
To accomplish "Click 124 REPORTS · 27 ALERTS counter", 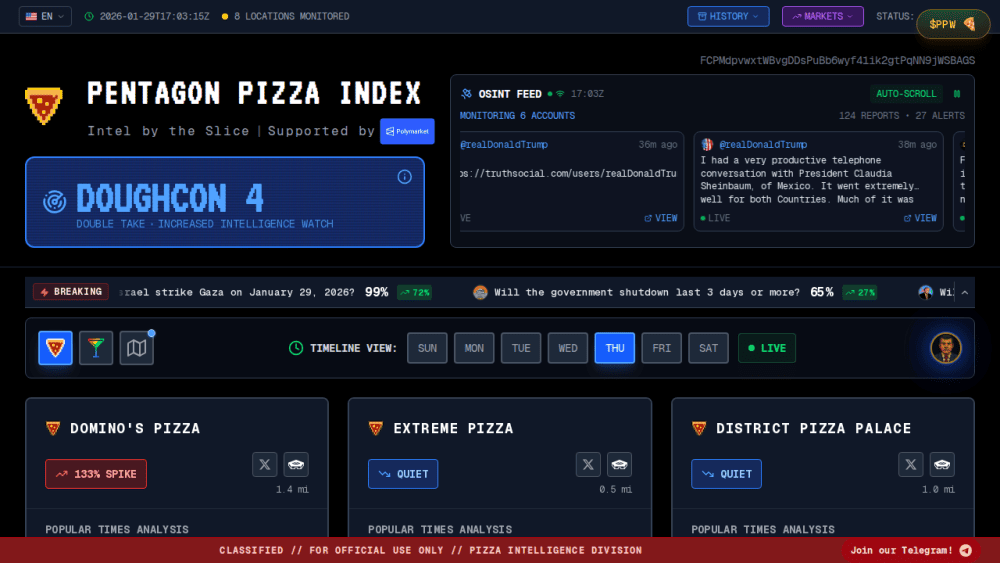I will pos(902,116).
